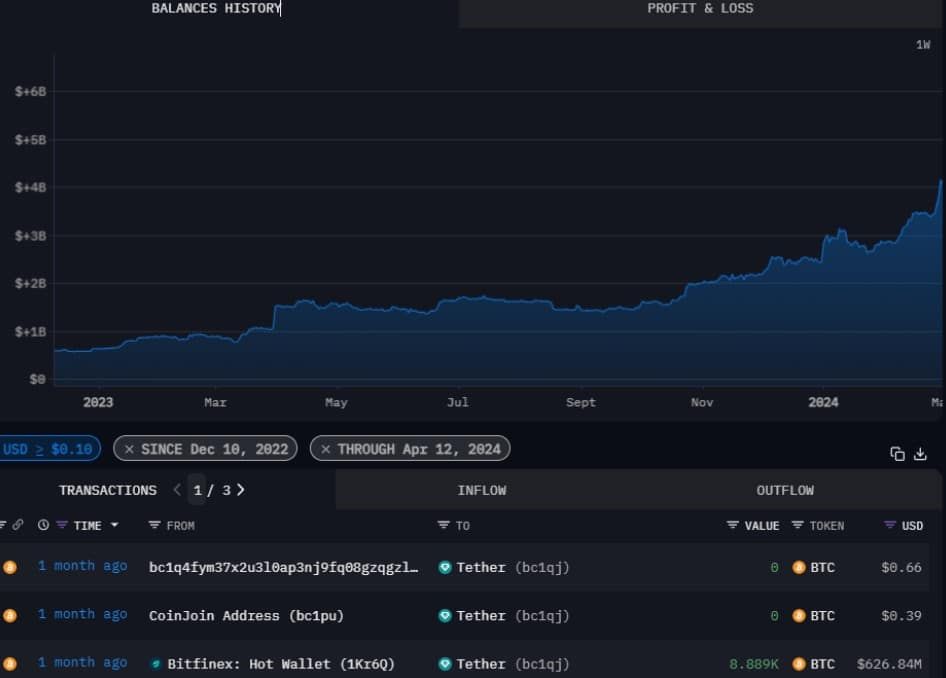Click the link icon column header

pyautogui.click(x=18, y=525)
